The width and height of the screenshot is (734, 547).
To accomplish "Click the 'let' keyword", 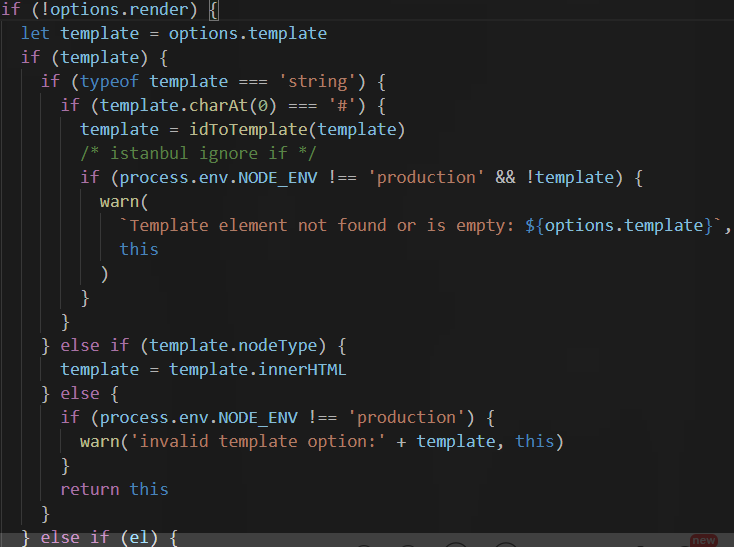I will 35,34.
